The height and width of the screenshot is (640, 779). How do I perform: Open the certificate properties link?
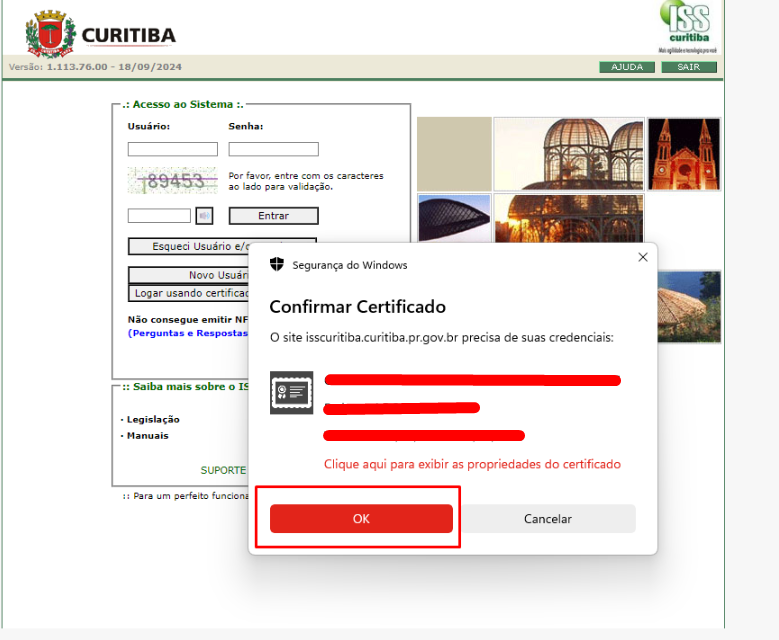(472, 464)
